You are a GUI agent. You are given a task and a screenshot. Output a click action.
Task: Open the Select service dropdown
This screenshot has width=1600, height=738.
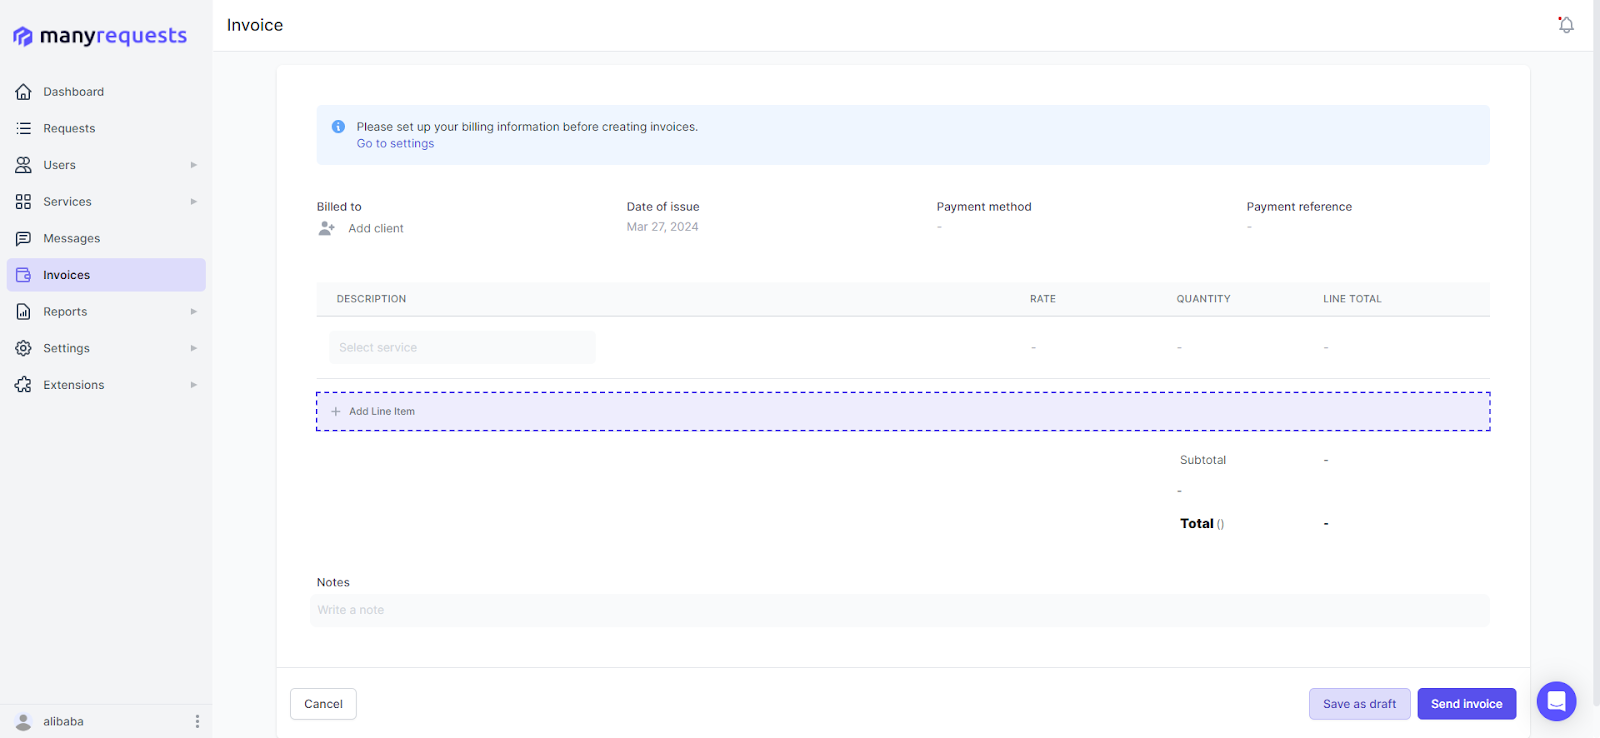tap(462, 347)
